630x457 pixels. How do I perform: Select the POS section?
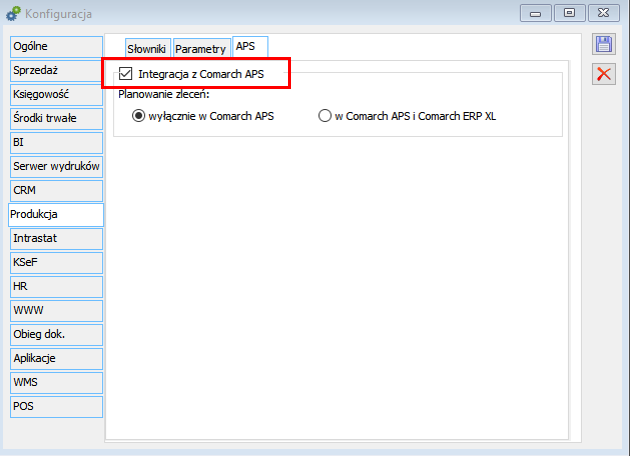pos(56,407)
